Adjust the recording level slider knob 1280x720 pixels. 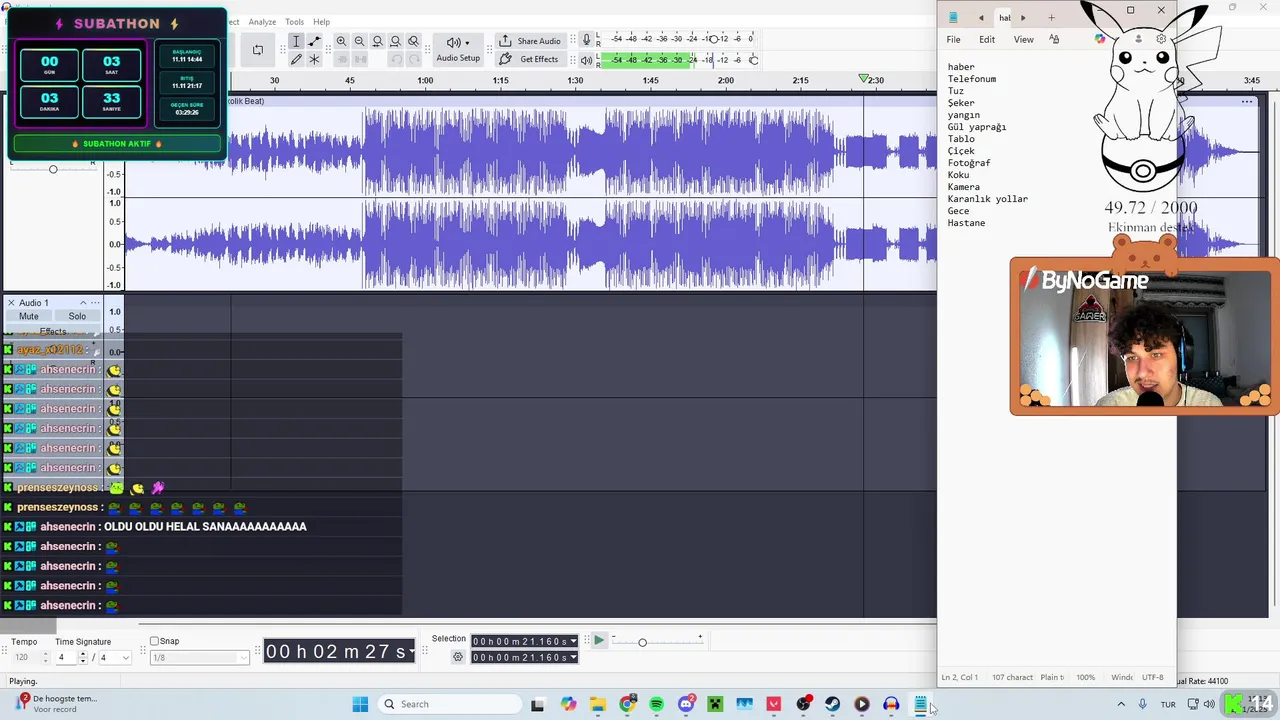[713, 39]
